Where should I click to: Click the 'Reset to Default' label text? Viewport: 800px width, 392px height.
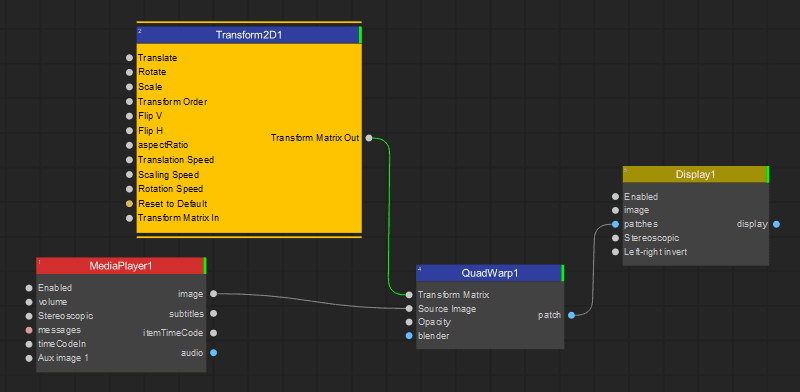click(172, 204)
